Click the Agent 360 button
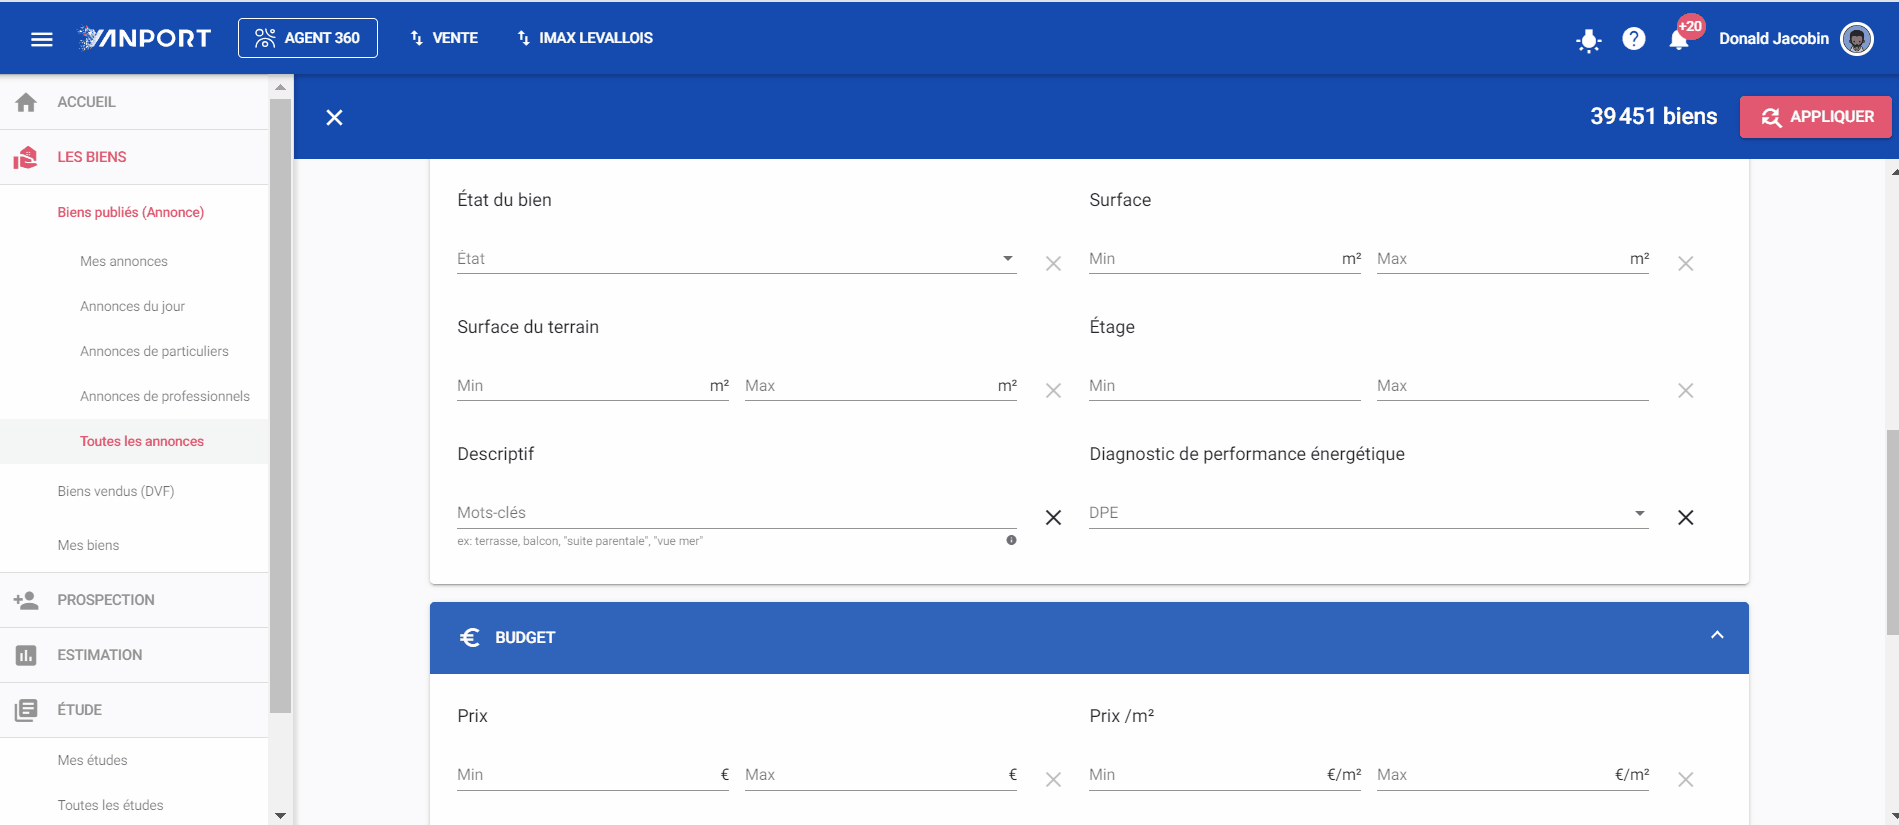 [x=308, y=38]
